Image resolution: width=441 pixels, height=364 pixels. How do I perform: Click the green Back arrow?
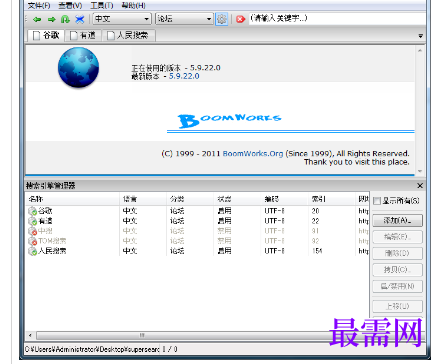(x=37, y=19)
